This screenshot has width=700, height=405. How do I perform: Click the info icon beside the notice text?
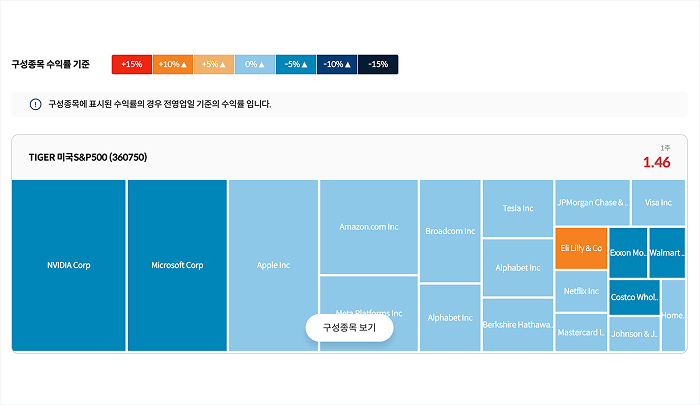pos(35,104)
